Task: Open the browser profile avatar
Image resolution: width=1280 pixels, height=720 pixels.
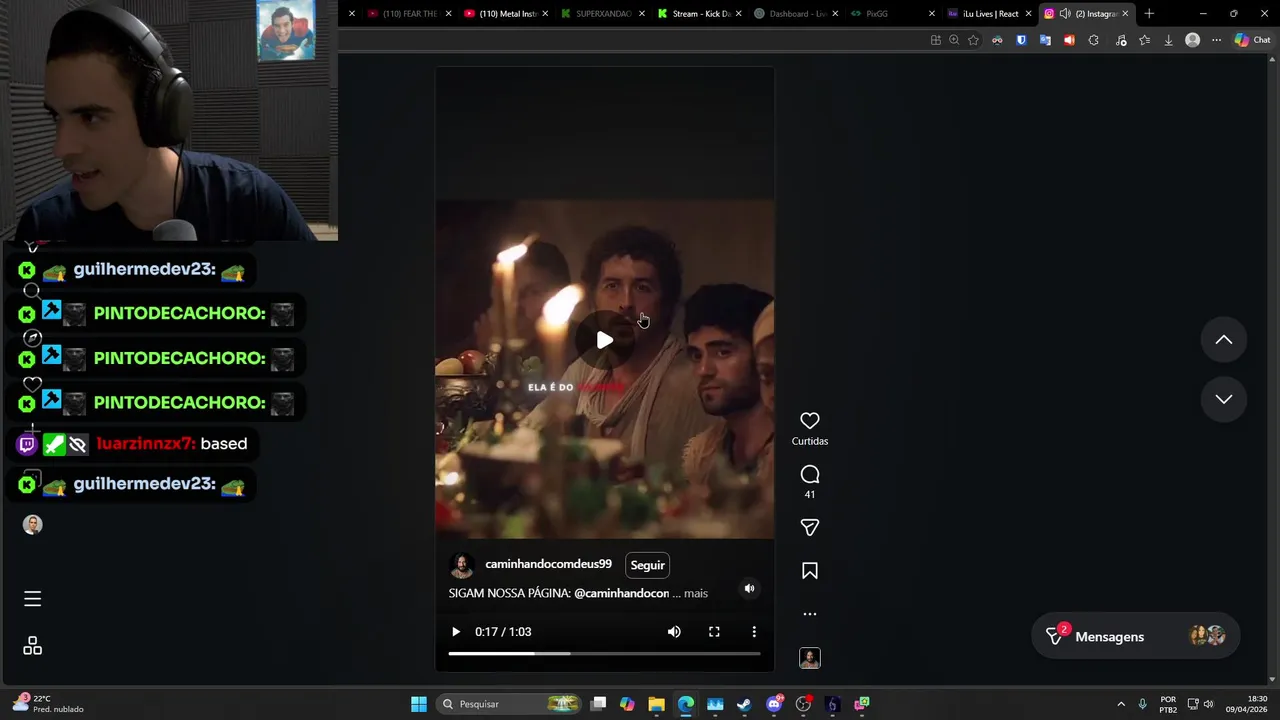Action: tap(1192, 40)
